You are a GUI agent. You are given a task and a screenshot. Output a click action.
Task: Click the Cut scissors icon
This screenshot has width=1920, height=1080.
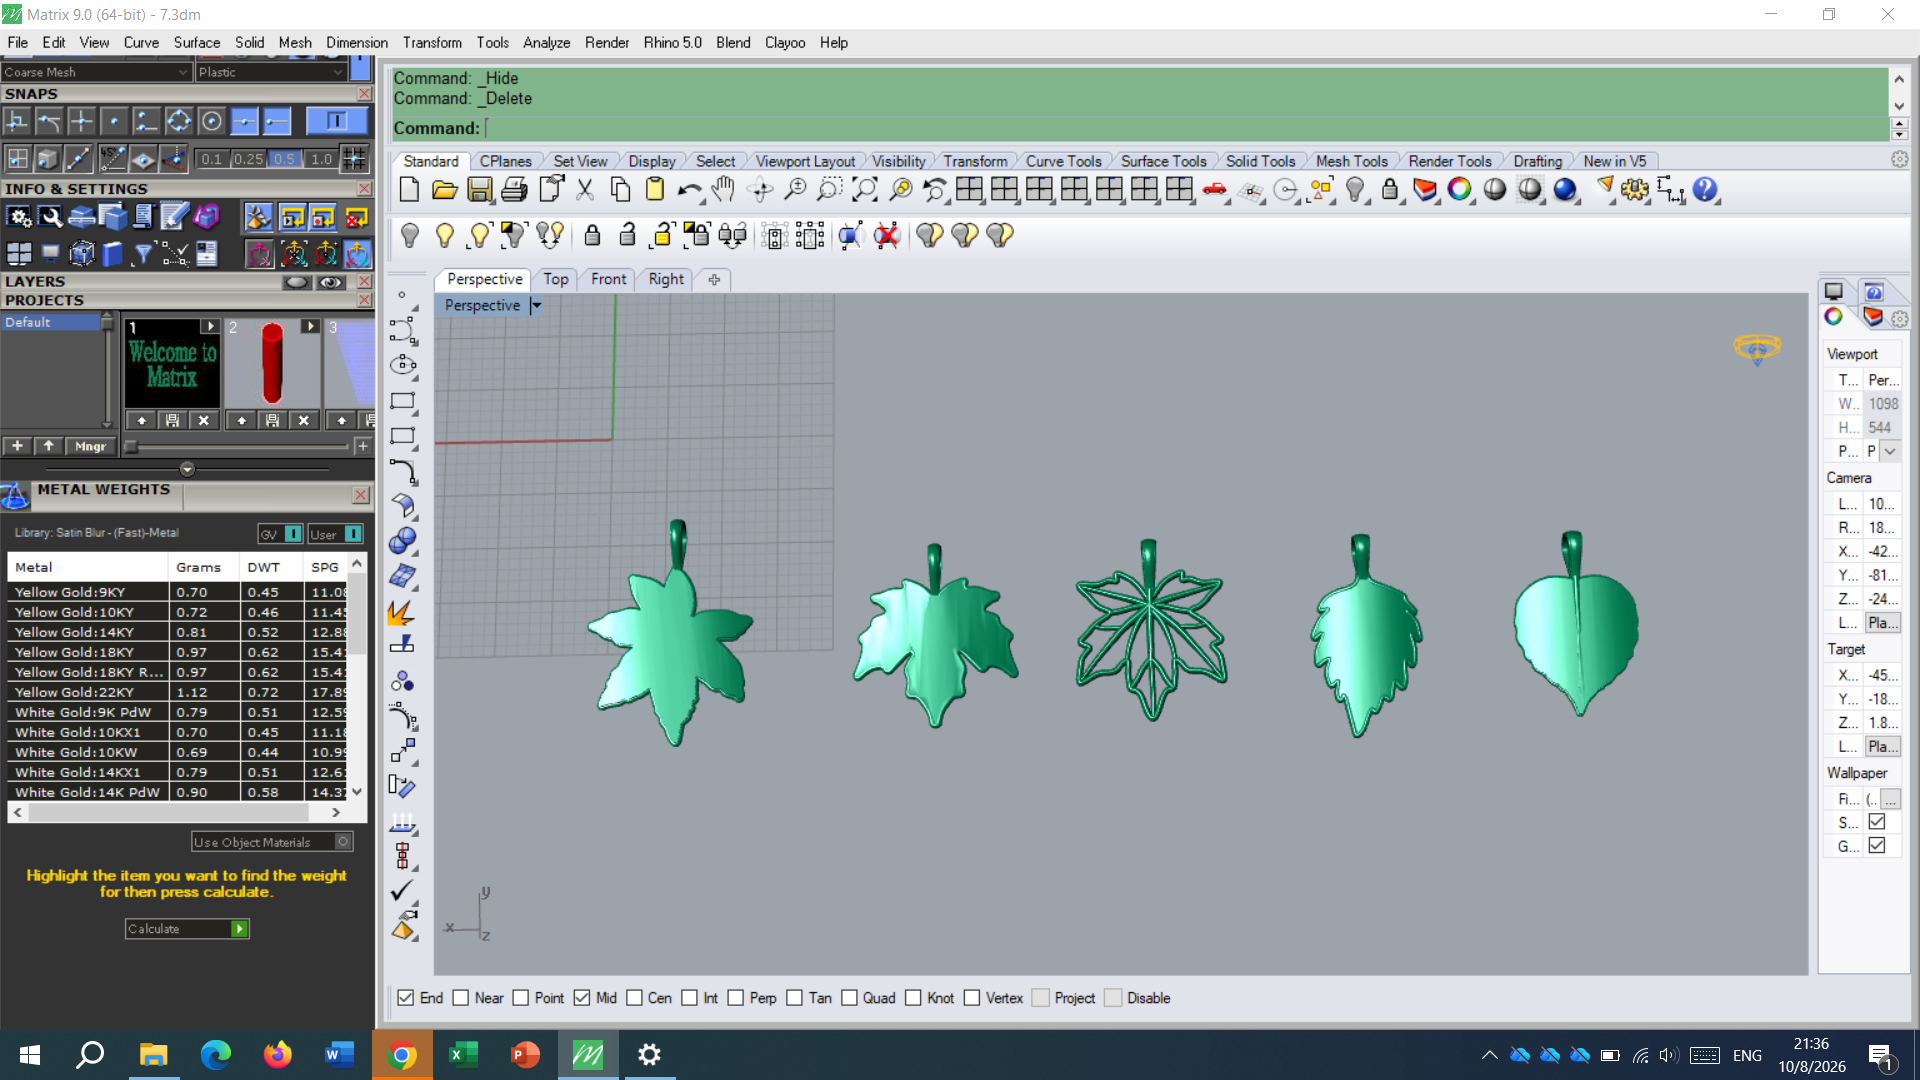585,190
